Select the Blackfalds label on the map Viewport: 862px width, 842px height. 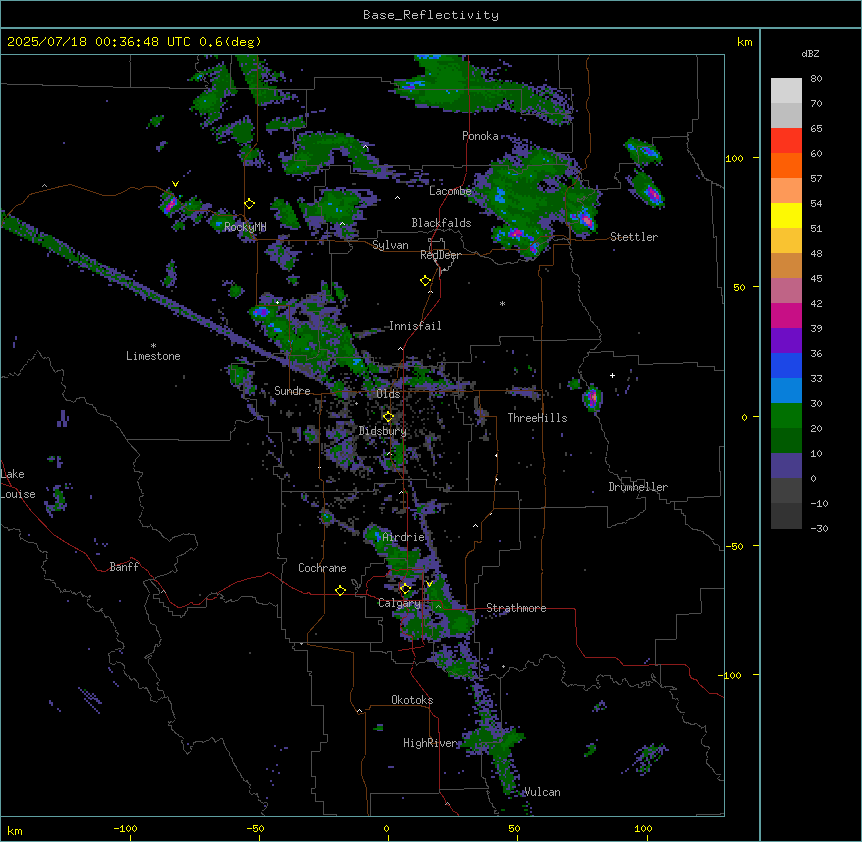[441, 223]
